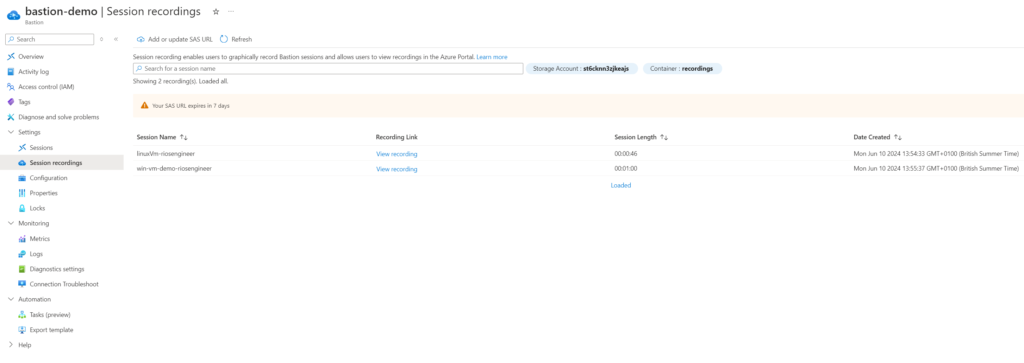Click the Connection Troubleshoot icon
1024x363 pixels.
point(22,285)
